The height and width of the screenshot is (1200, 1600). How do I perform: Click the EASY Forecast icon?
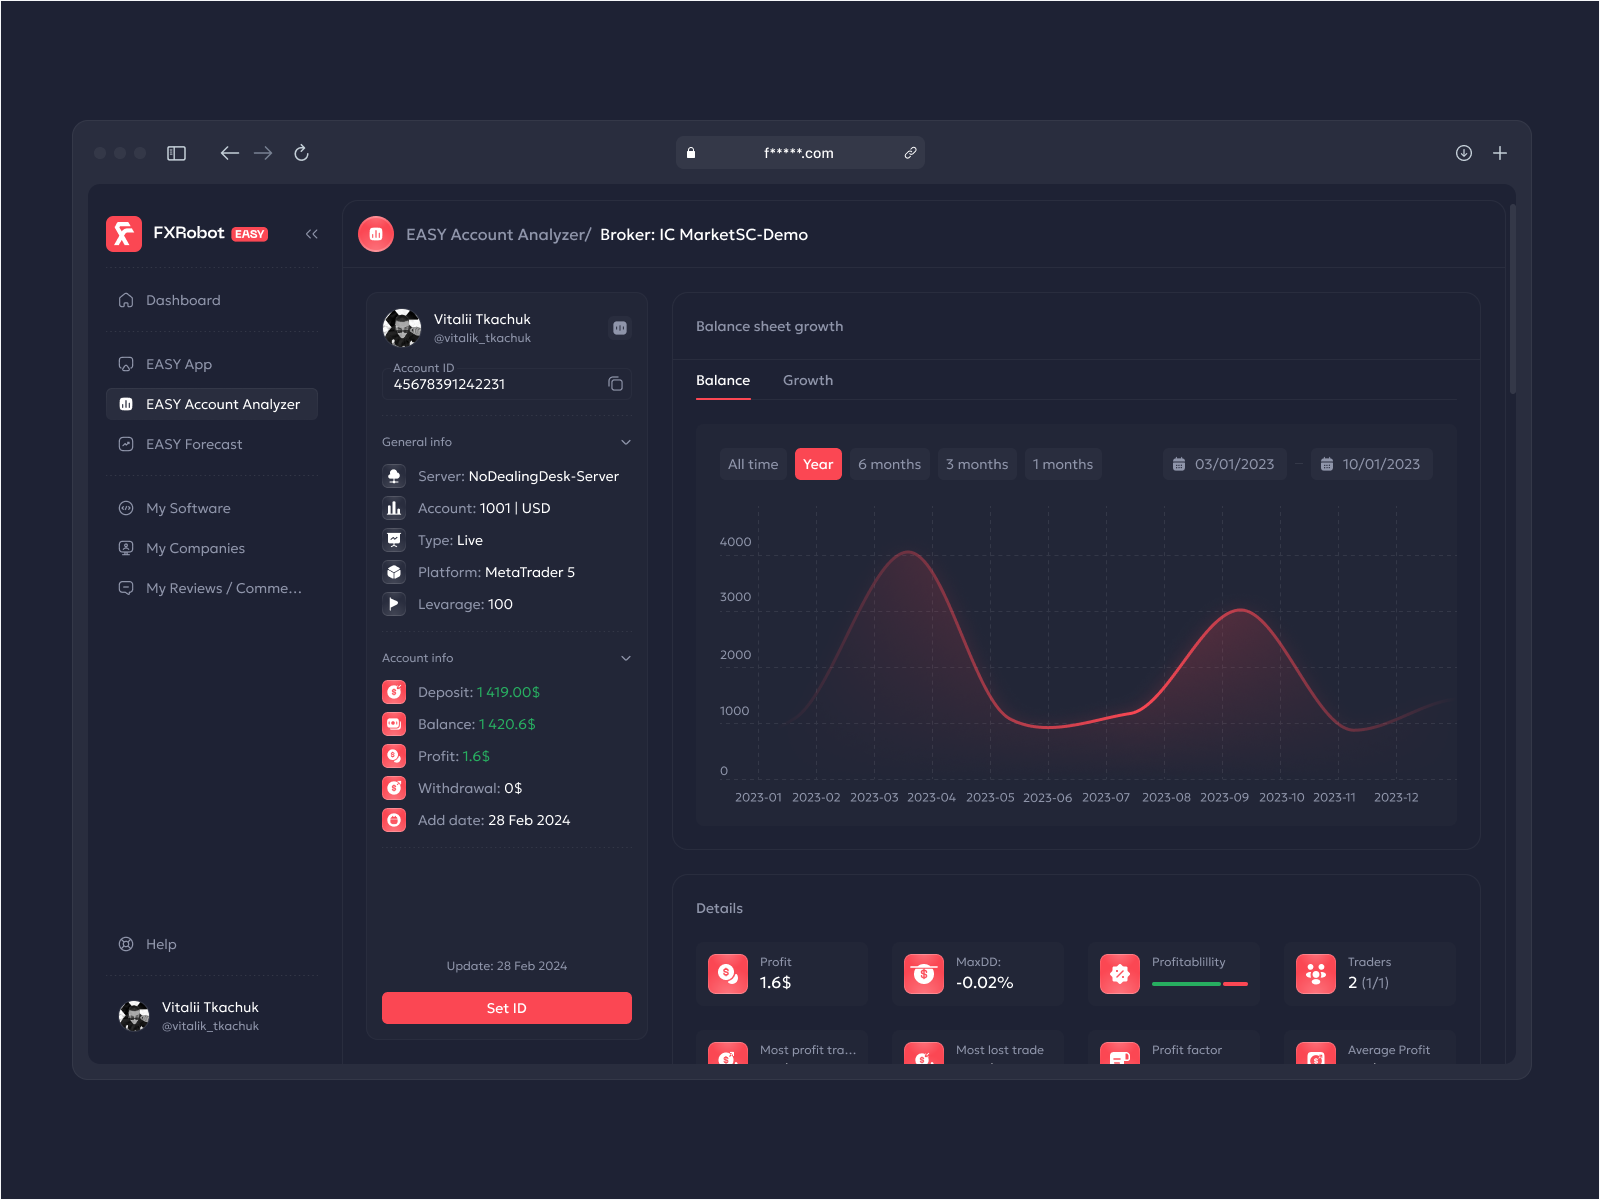[x=125, y=443]
